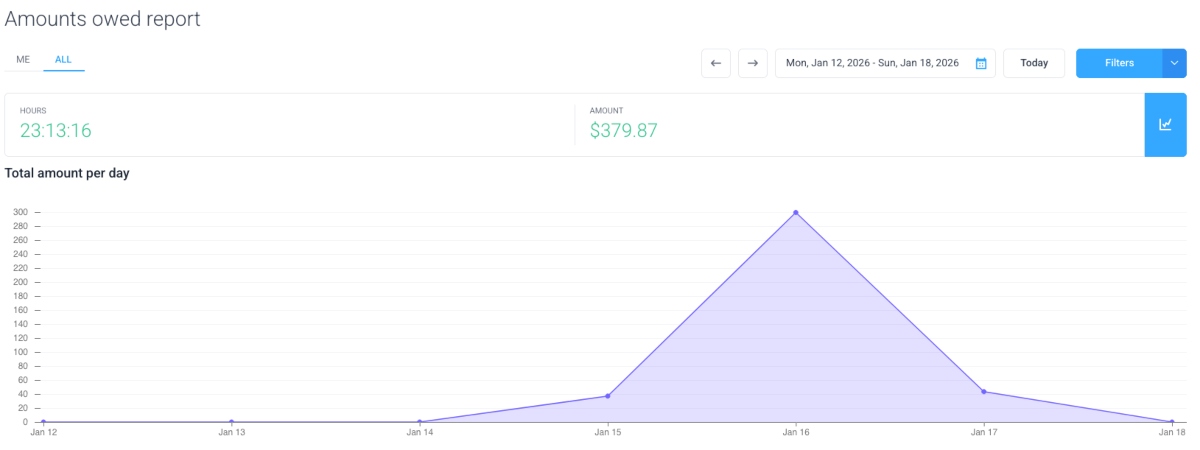Switch to the ME tab
The image size is (1200, 450).
(x=23, y=60)
